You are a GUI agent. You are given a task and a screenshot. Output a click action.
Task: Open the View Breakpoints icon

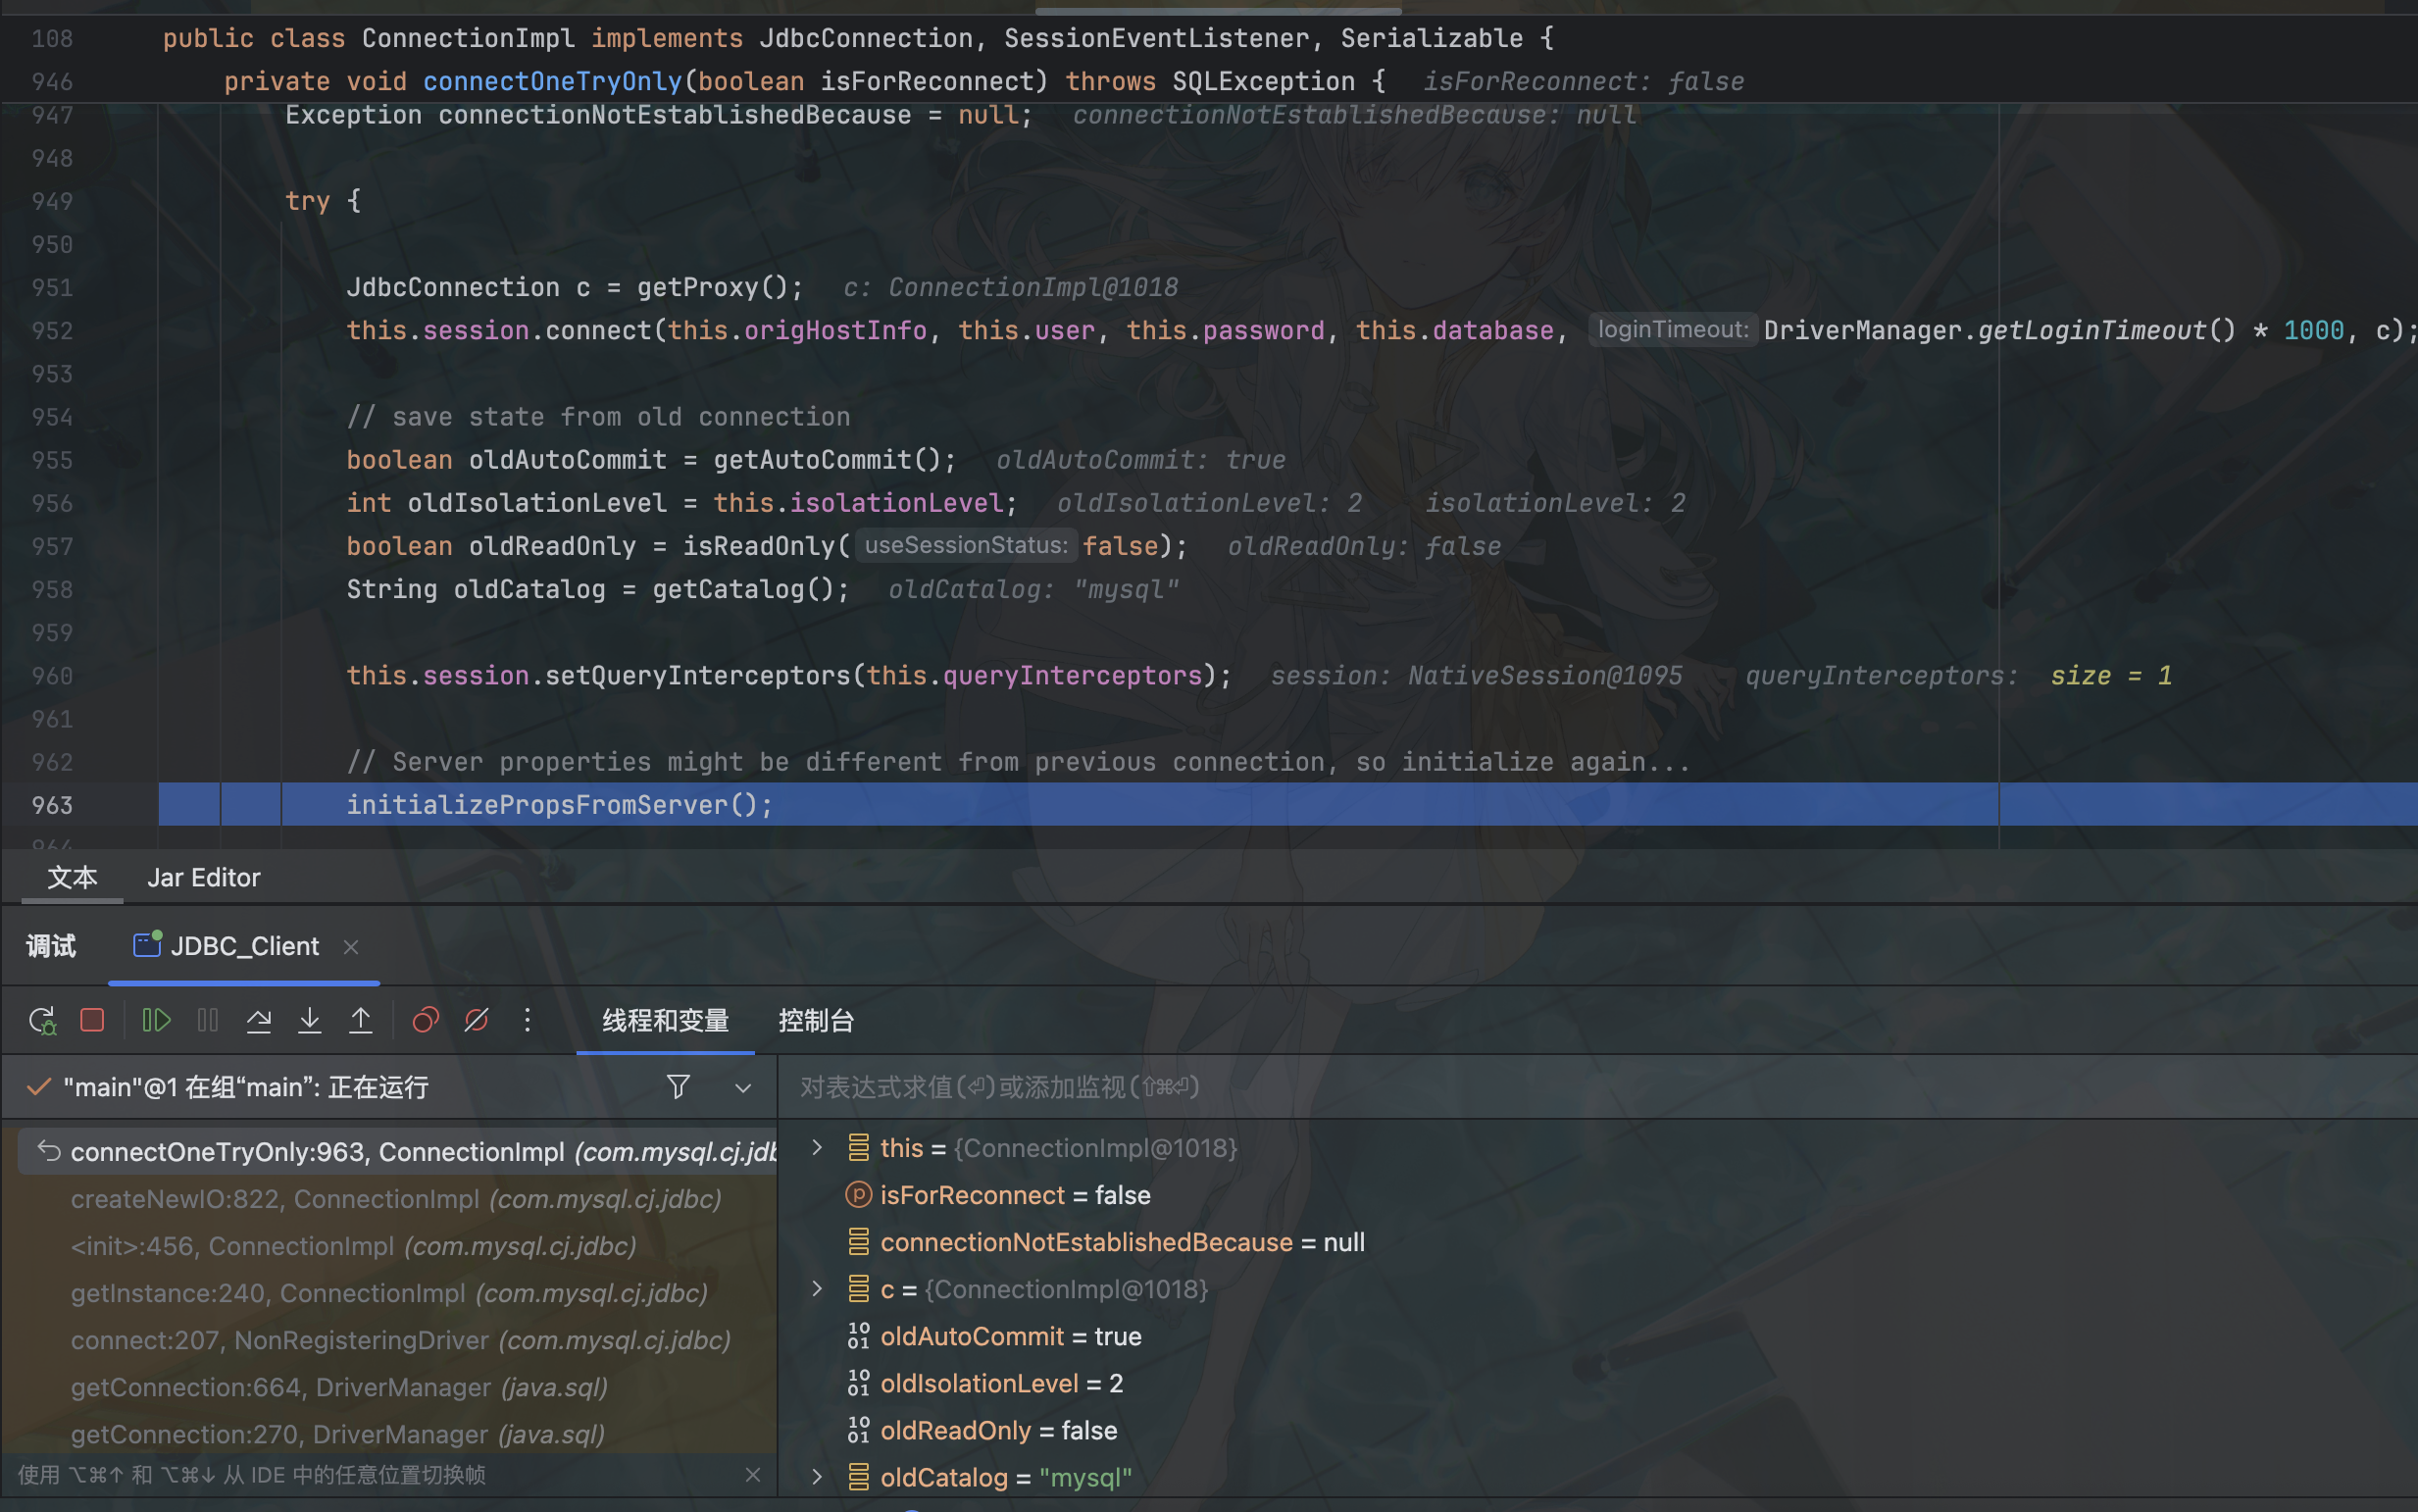click(x=426, y=1020)
